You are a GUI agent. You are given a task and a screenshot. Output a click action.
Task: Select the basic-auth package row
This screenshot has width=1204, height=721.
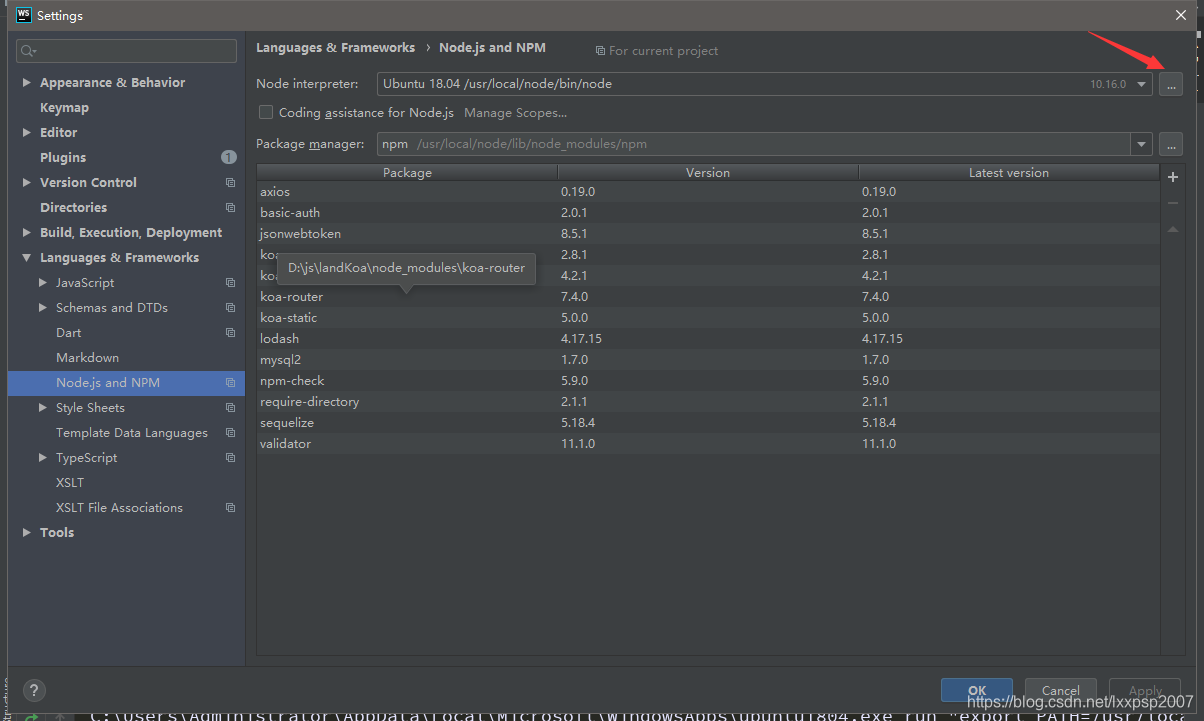(x=708, y=213)
